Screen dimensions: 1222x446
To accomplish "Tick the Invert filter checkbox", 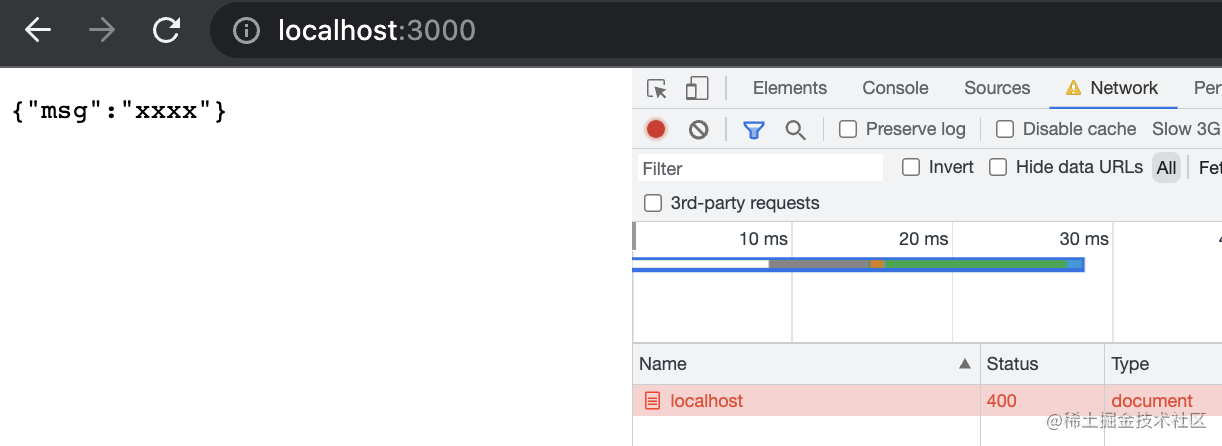I will [911, 167].
